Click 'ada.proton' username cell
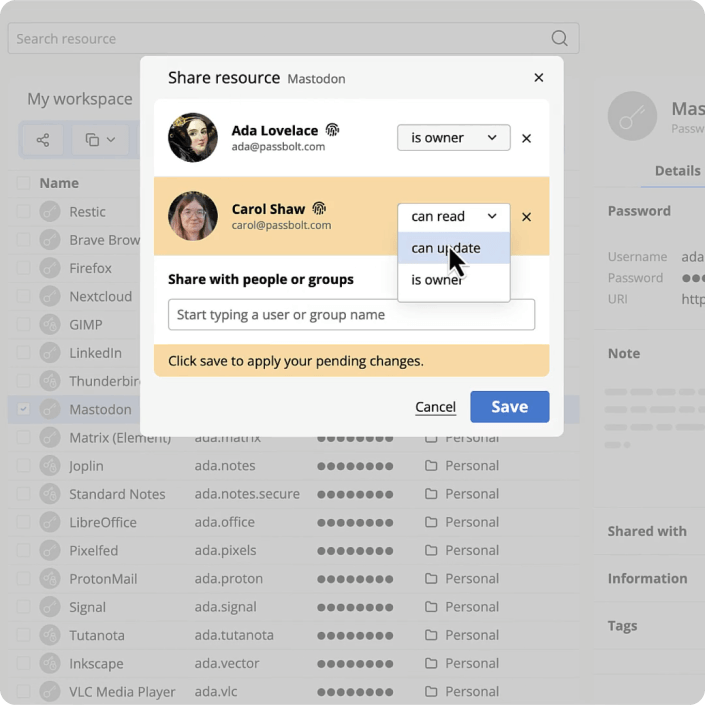 coord(228,579)
